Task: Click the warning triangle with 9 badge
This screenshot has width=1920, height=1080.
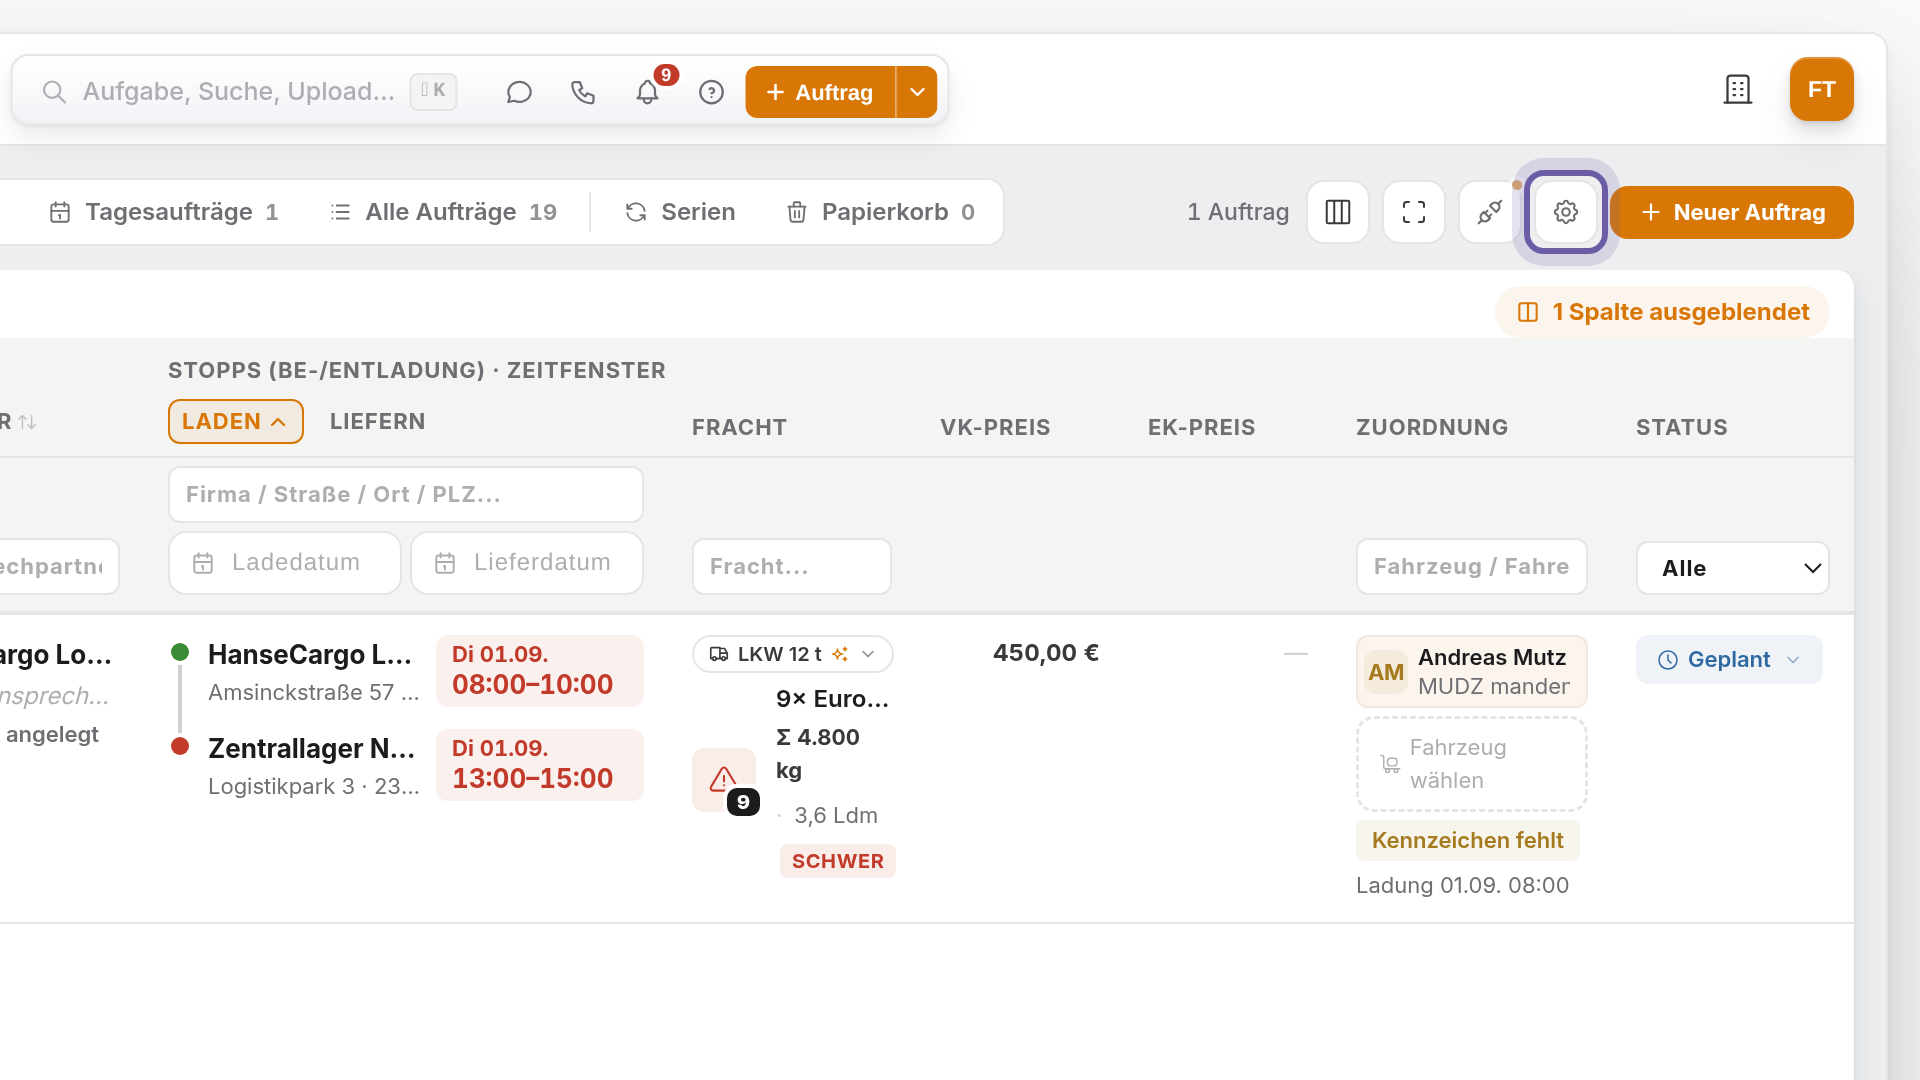Action: [724, 780]
